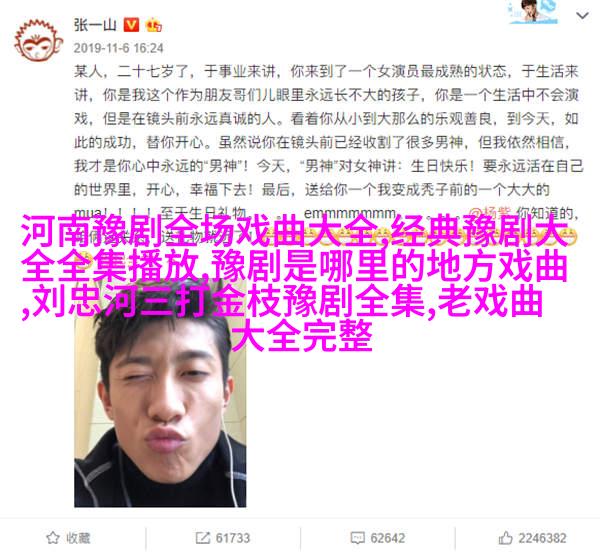
Task: Click the 收藏 favorite button label
Action: coord(78,538)
